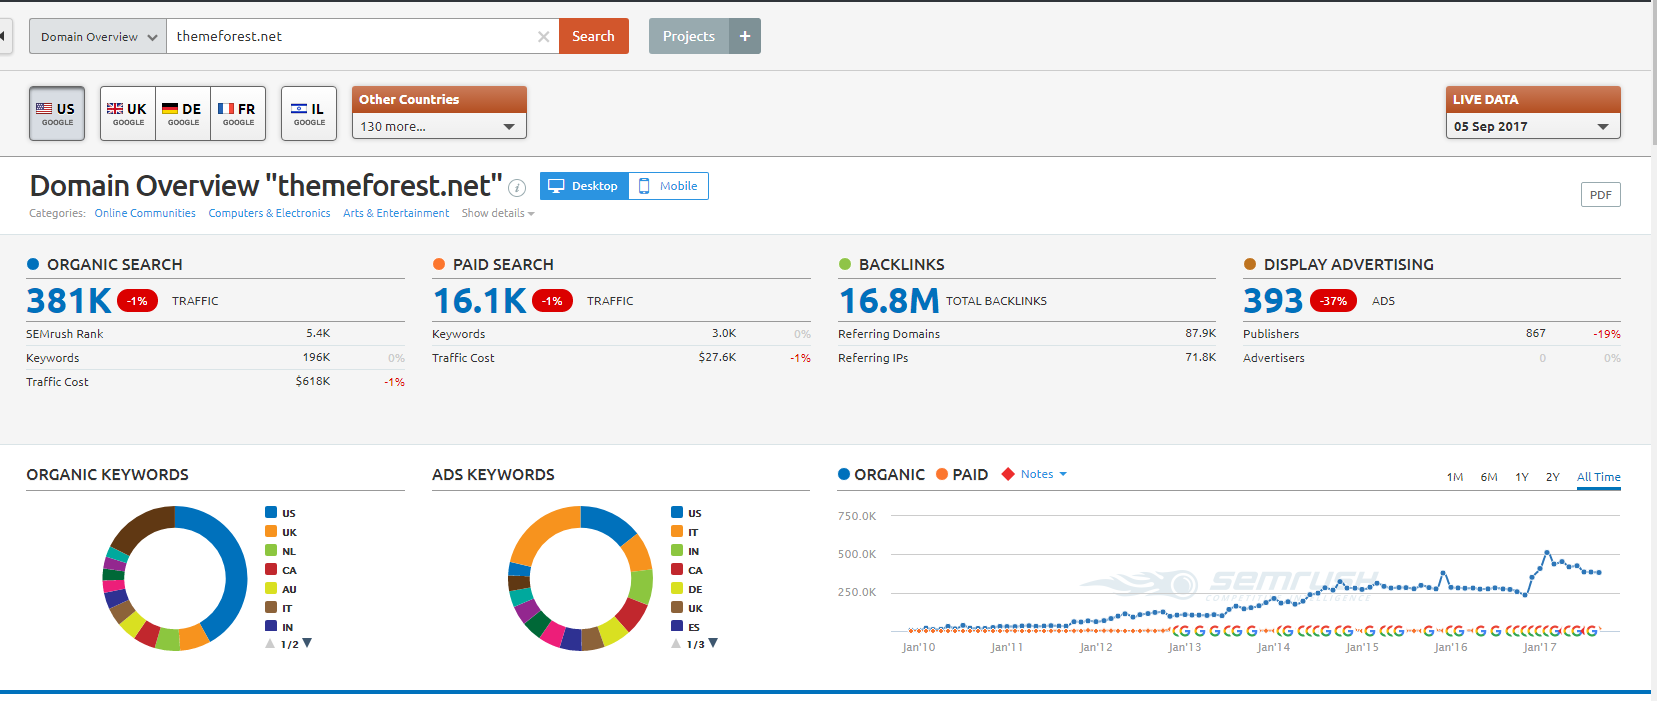Screen dimensions: 1657x701
Task: Click the US swatch in Organic Keywords legend
Action: pos(271,512)
